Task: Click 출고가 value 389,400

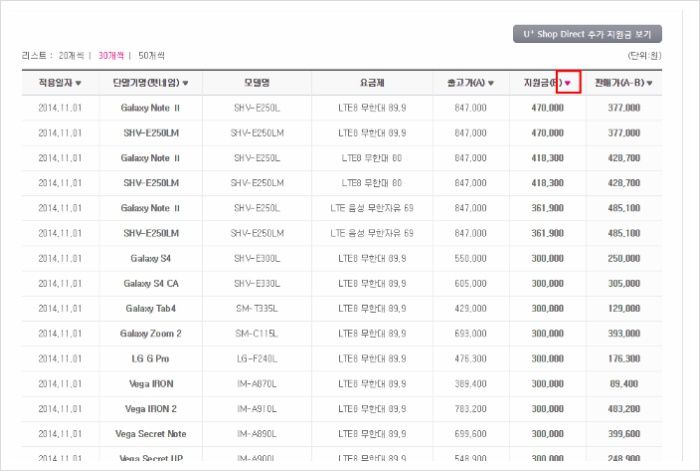Action: [x=471, y=383]
